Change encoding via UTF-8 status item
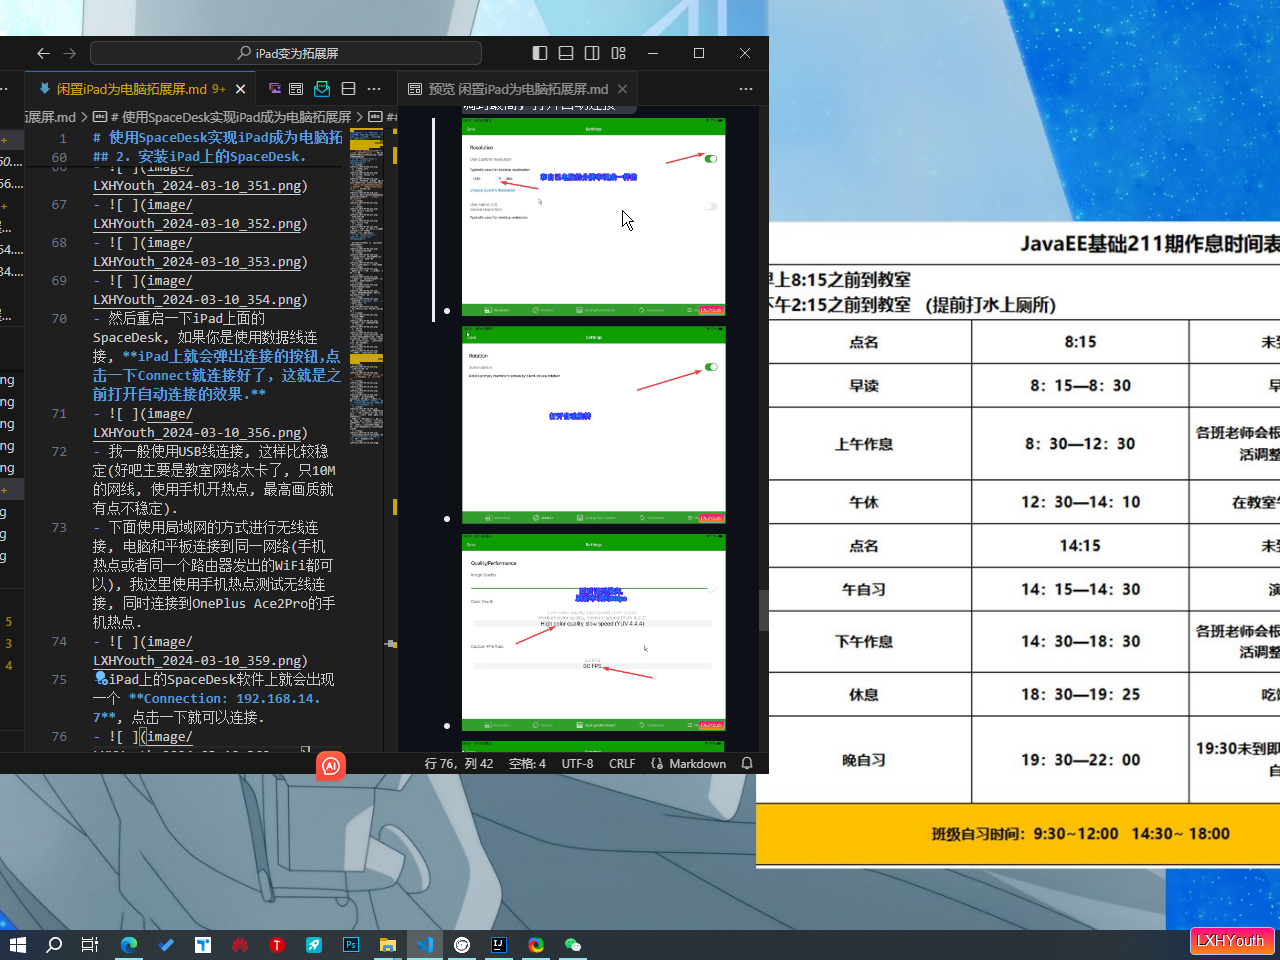This screenshot has width=1280, height=960. [577, 763]
